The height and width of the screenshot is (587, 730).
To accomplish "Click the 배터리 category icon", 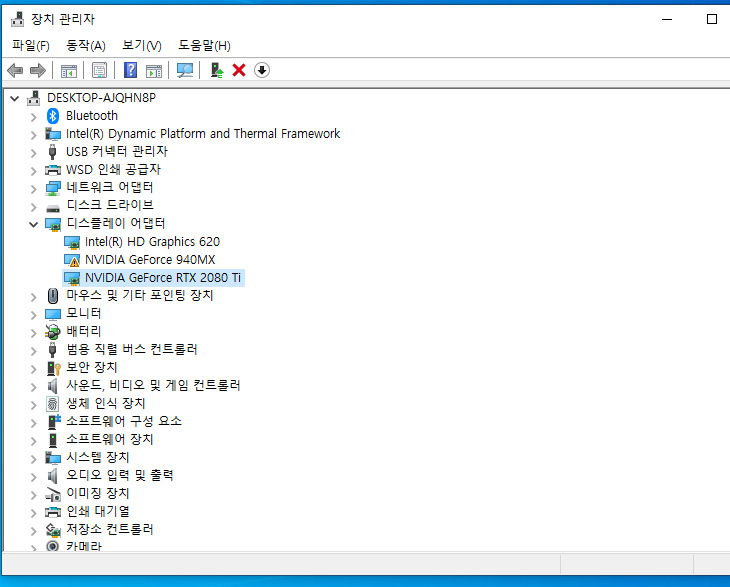I will point(53,331).
